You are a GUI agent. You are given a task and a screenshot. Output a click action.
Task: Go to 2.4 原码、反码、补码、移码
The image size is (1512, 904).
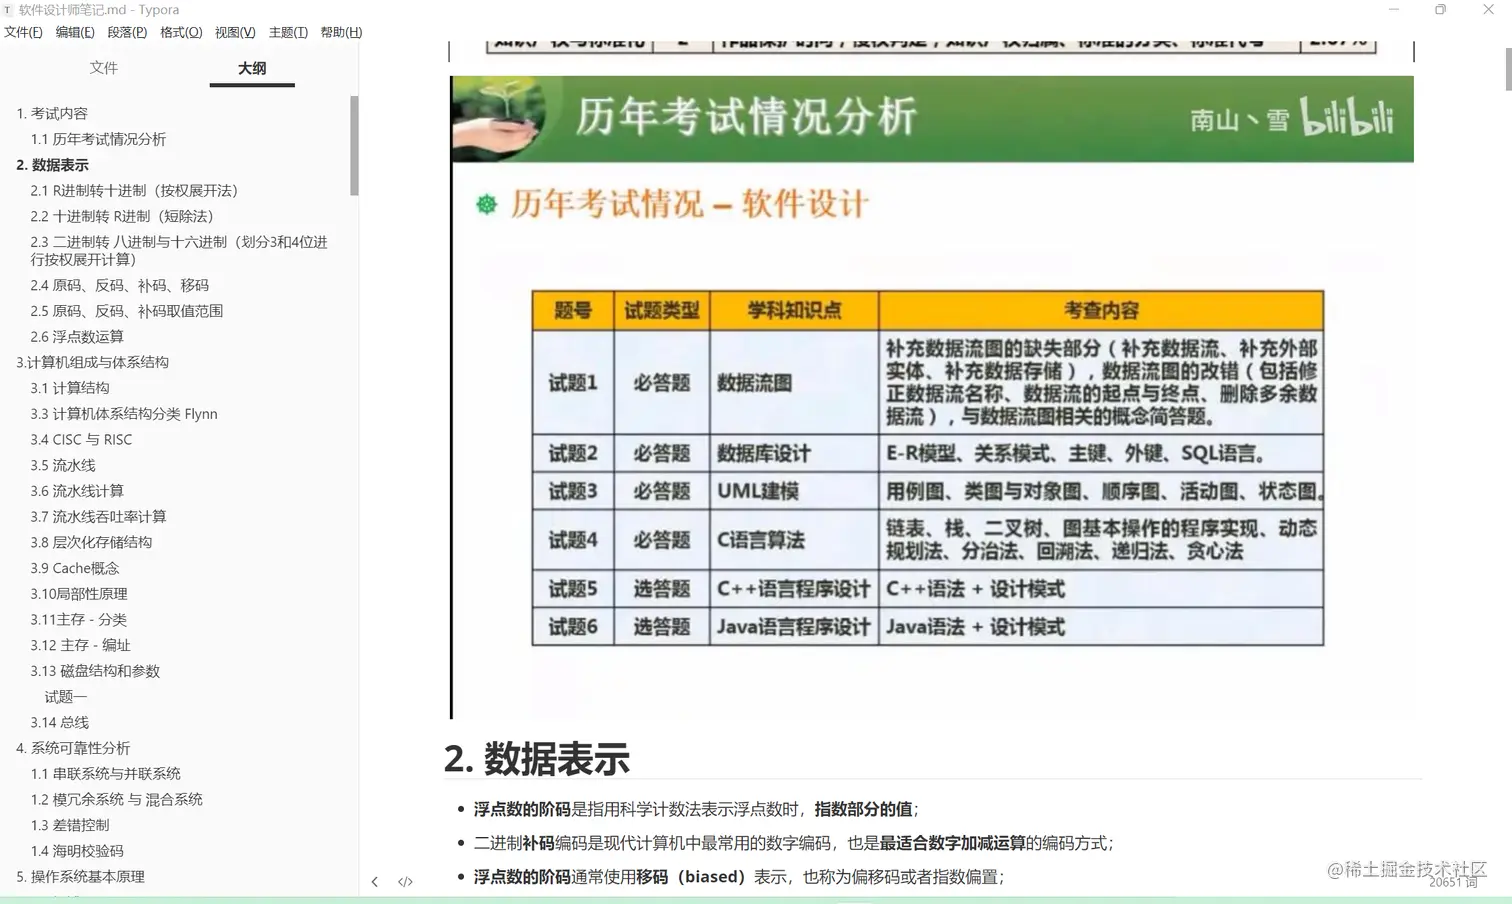point(120,285)
